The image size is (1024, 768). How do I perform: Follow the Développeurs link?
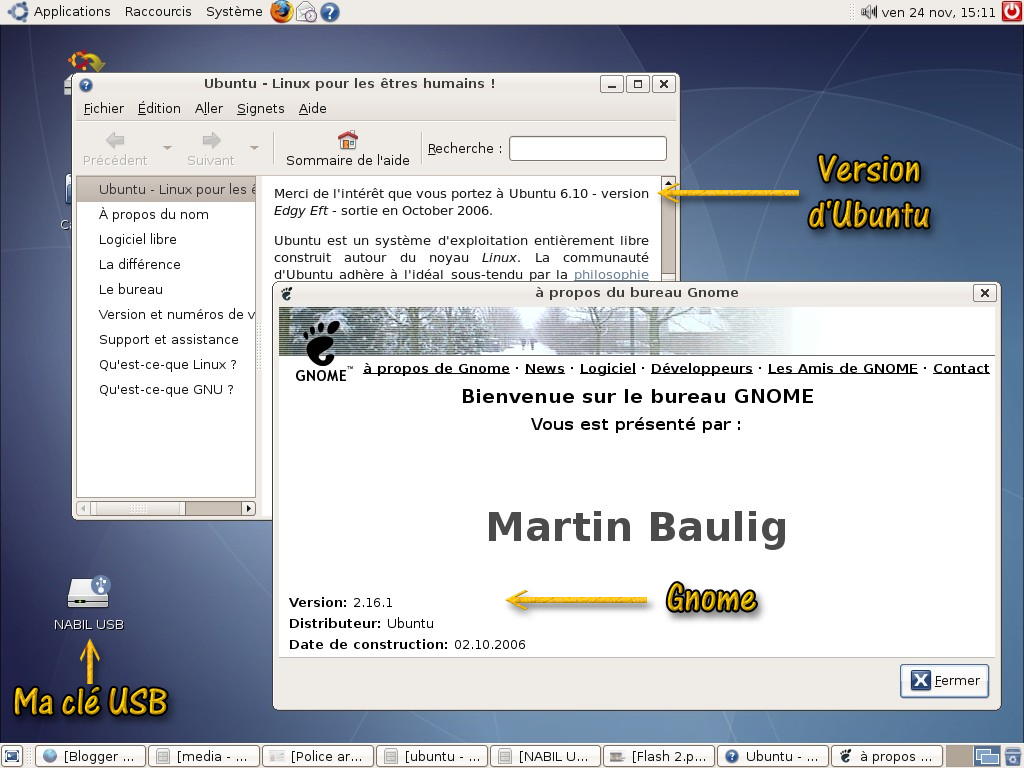pos(701,368)
